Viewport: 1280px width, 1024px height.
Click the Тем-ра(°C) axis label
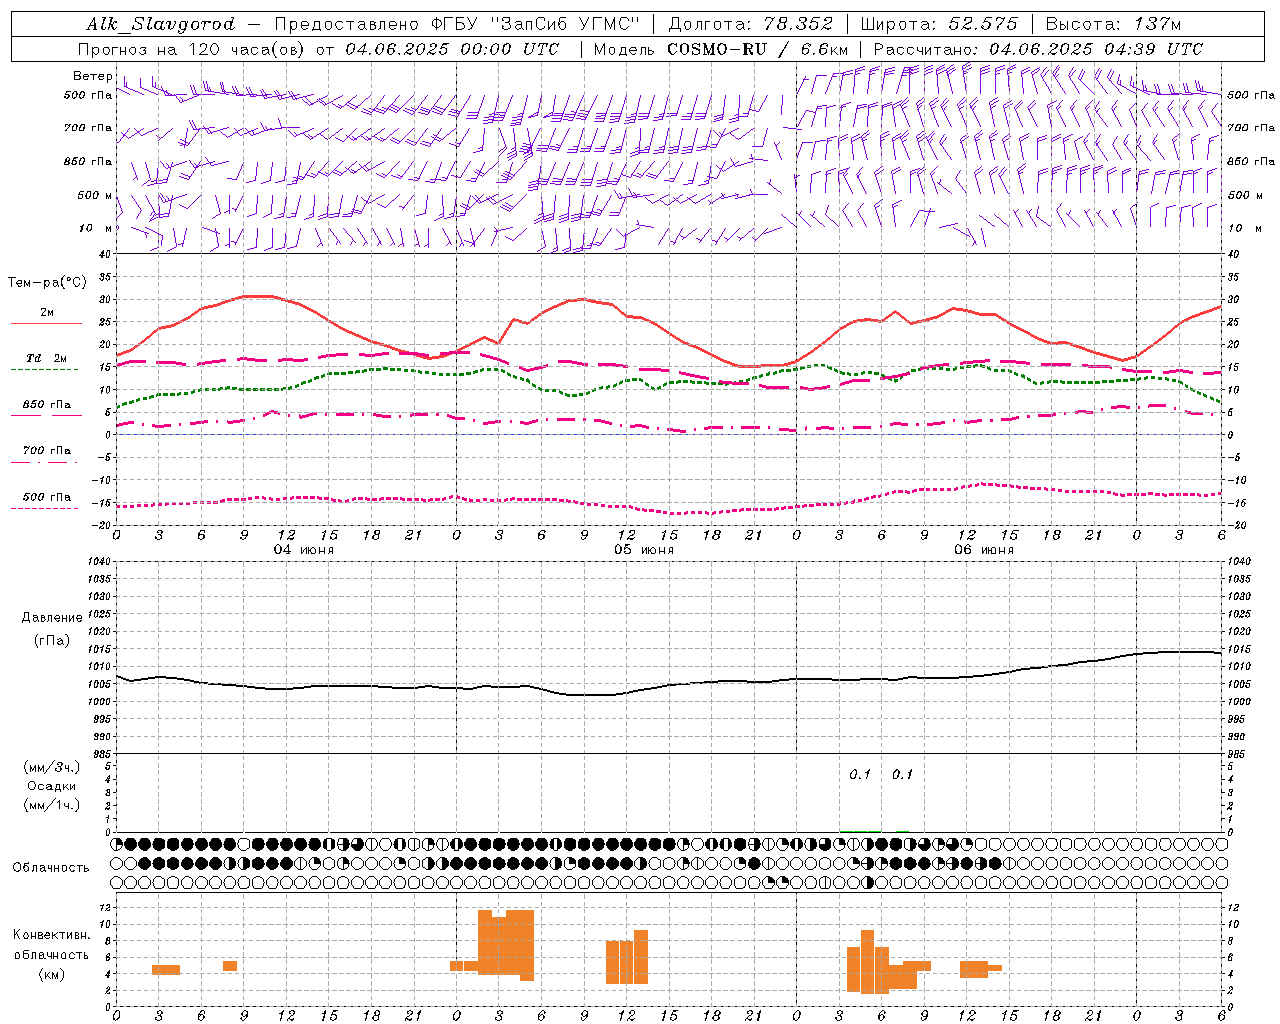(x=47, y=283)
